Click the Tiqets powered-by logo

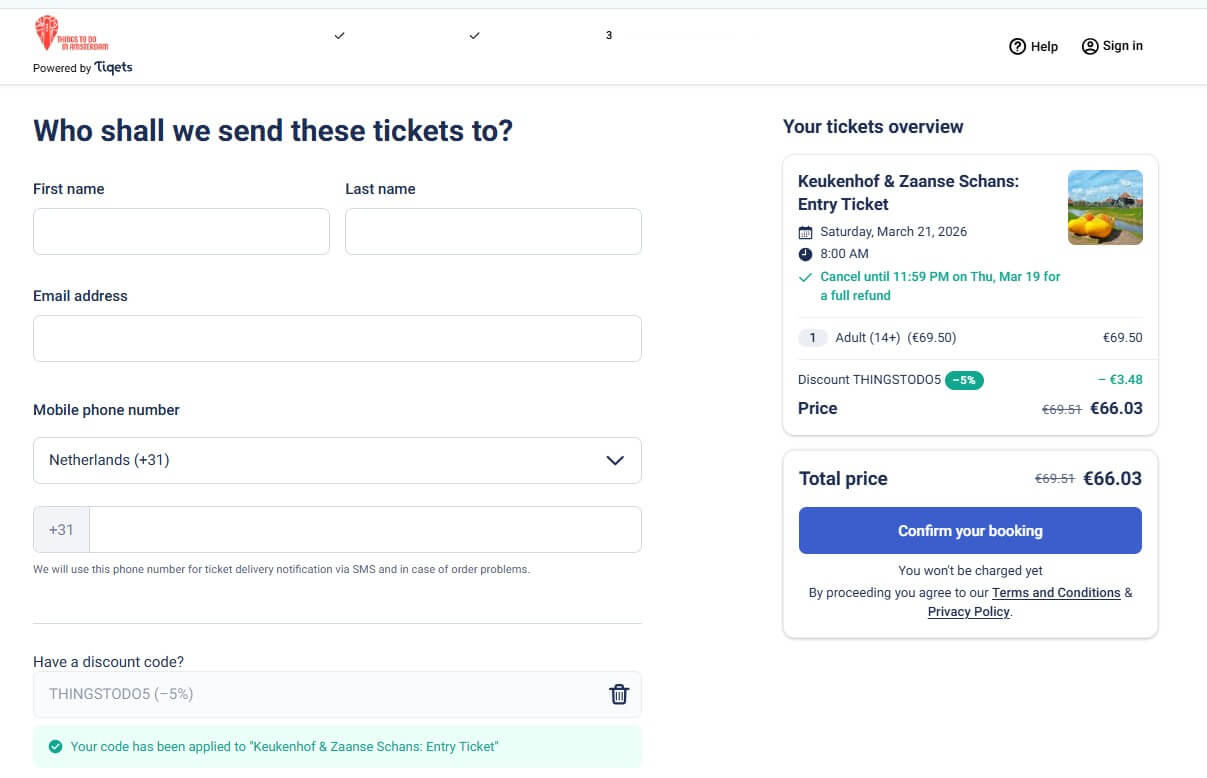click(113, 67)
